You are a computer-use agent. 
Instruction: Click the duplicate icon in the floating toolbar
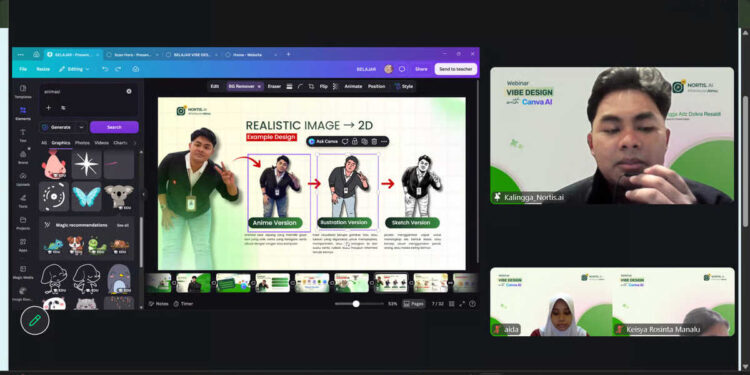(364, 142)
